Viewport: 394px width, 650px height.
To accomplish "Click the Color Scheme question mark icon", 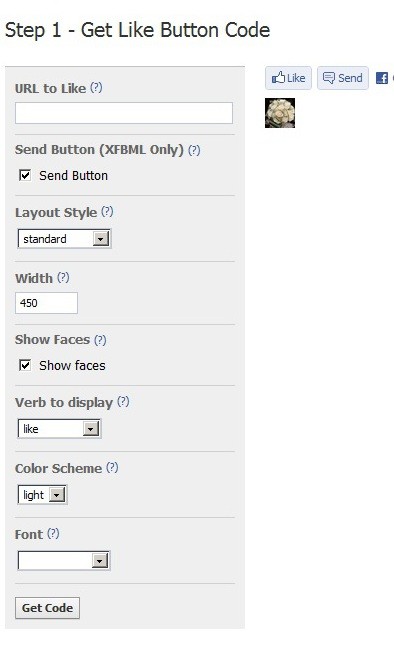I will pos(112,468).
